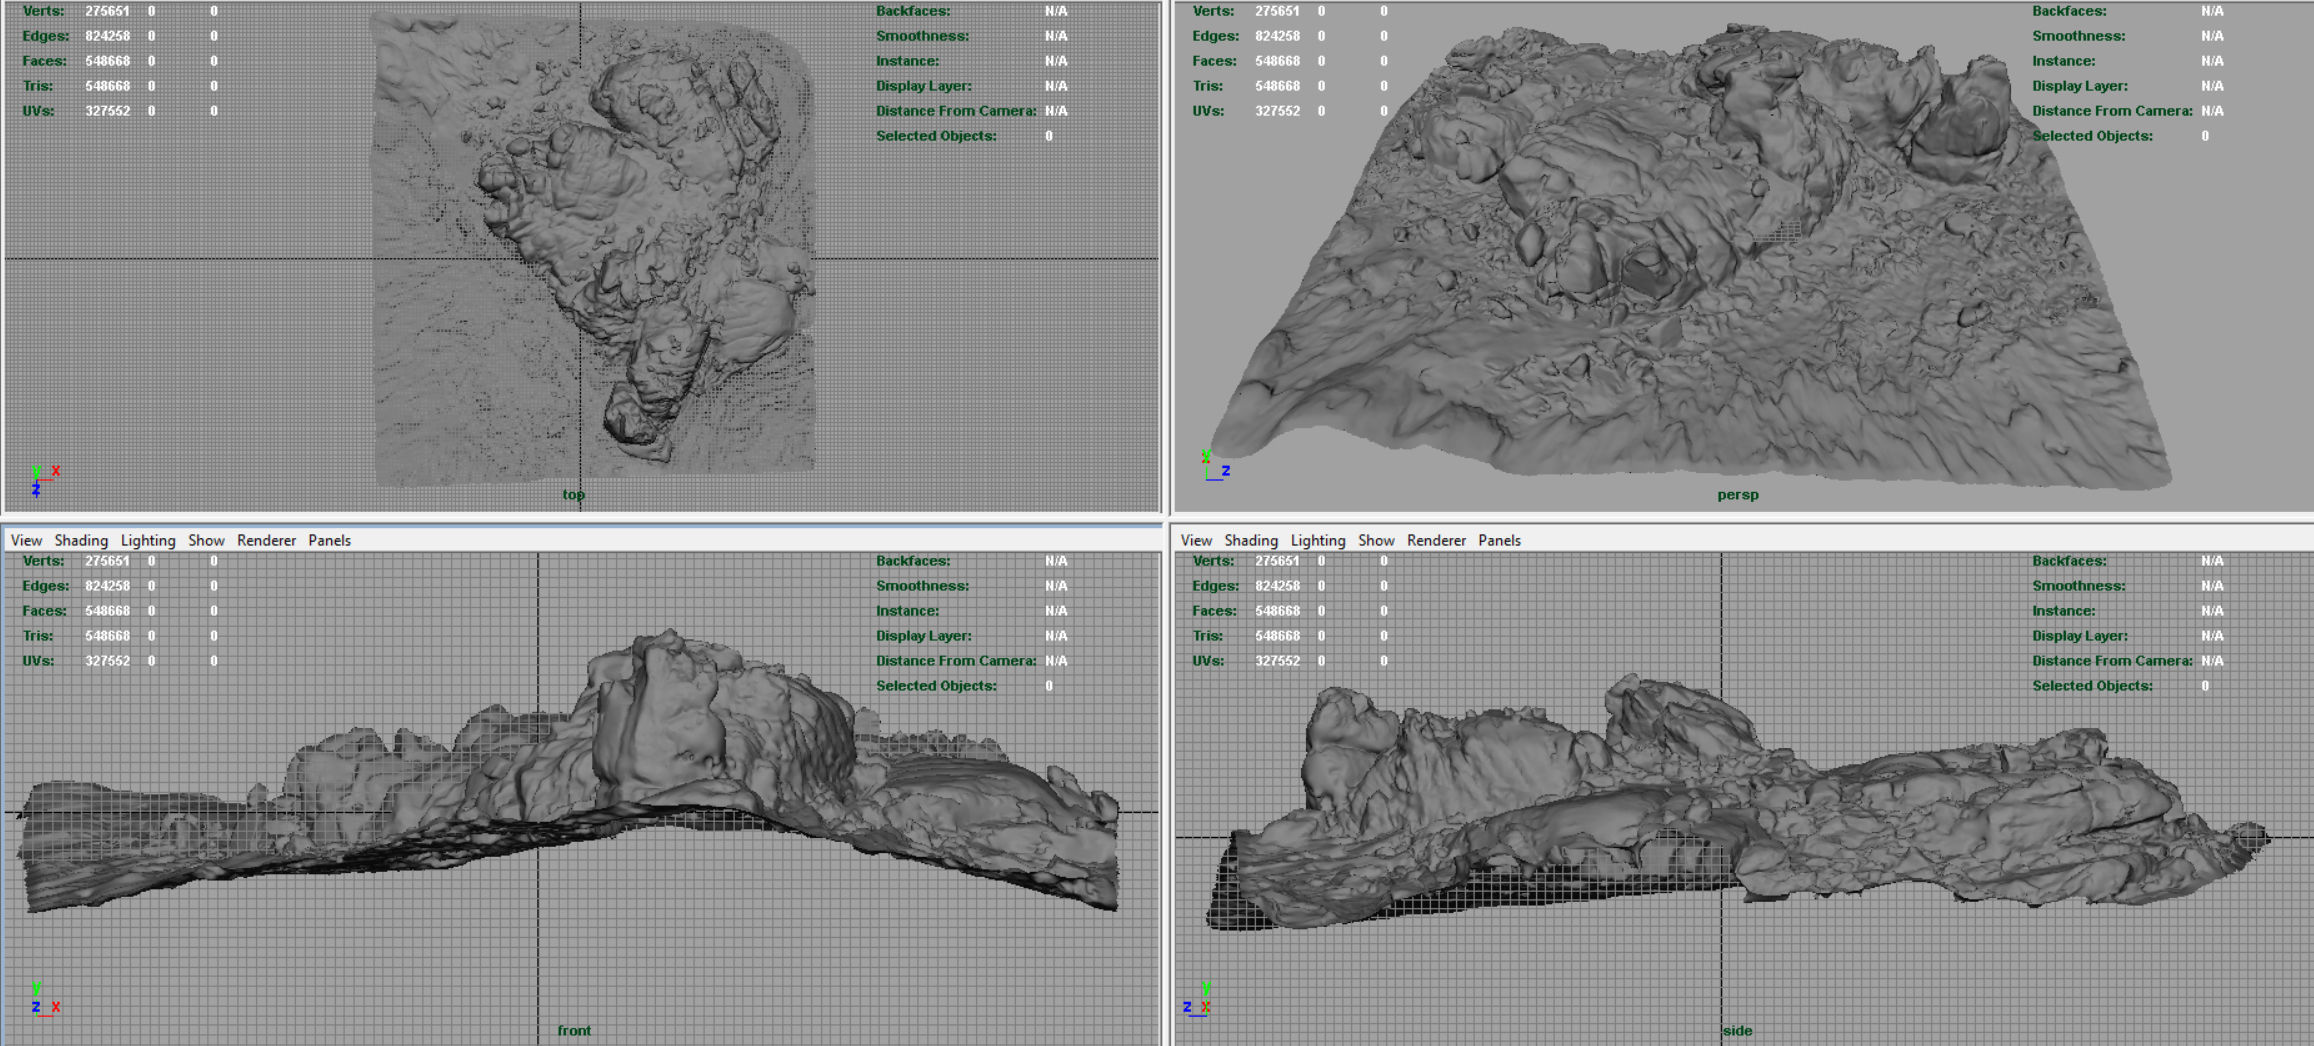Open the Show menu in side panel
2314x1046 pixels.
[x=1376, y=540]
